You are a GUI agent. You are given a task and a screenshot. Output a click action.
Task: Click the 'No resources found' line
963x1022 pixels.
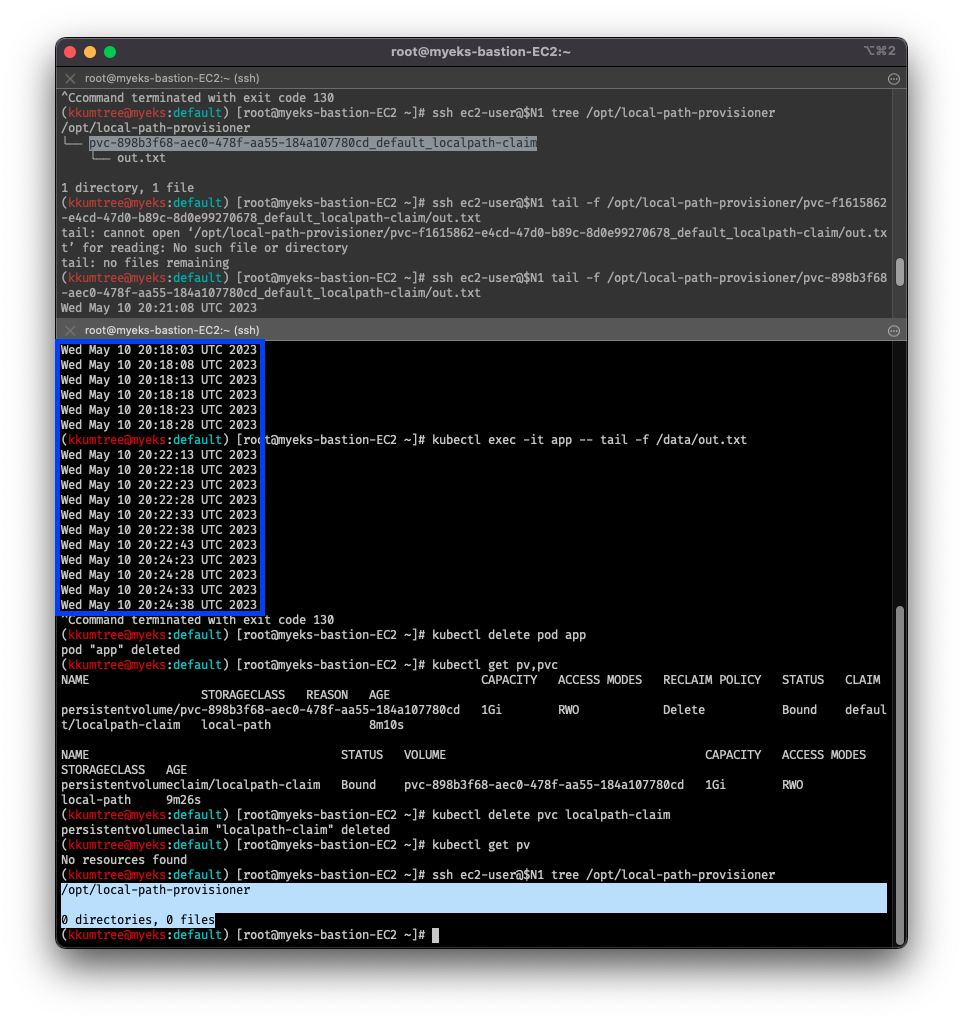coord(124,860)
